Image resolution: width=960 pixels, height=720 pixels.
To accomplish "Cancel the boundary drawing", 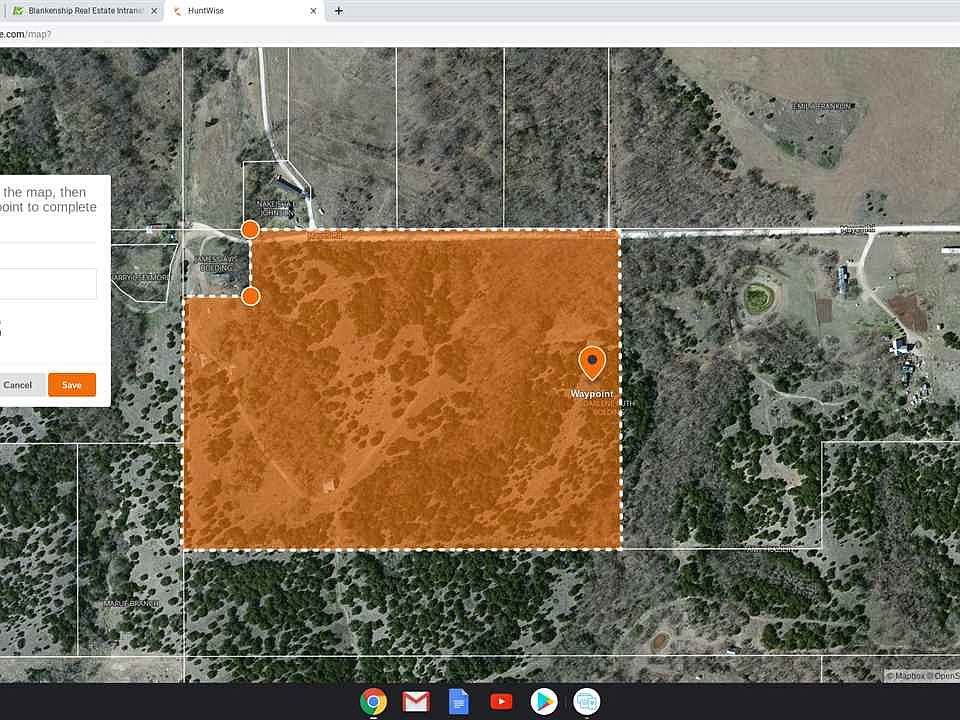I will [x=18, y=384].
